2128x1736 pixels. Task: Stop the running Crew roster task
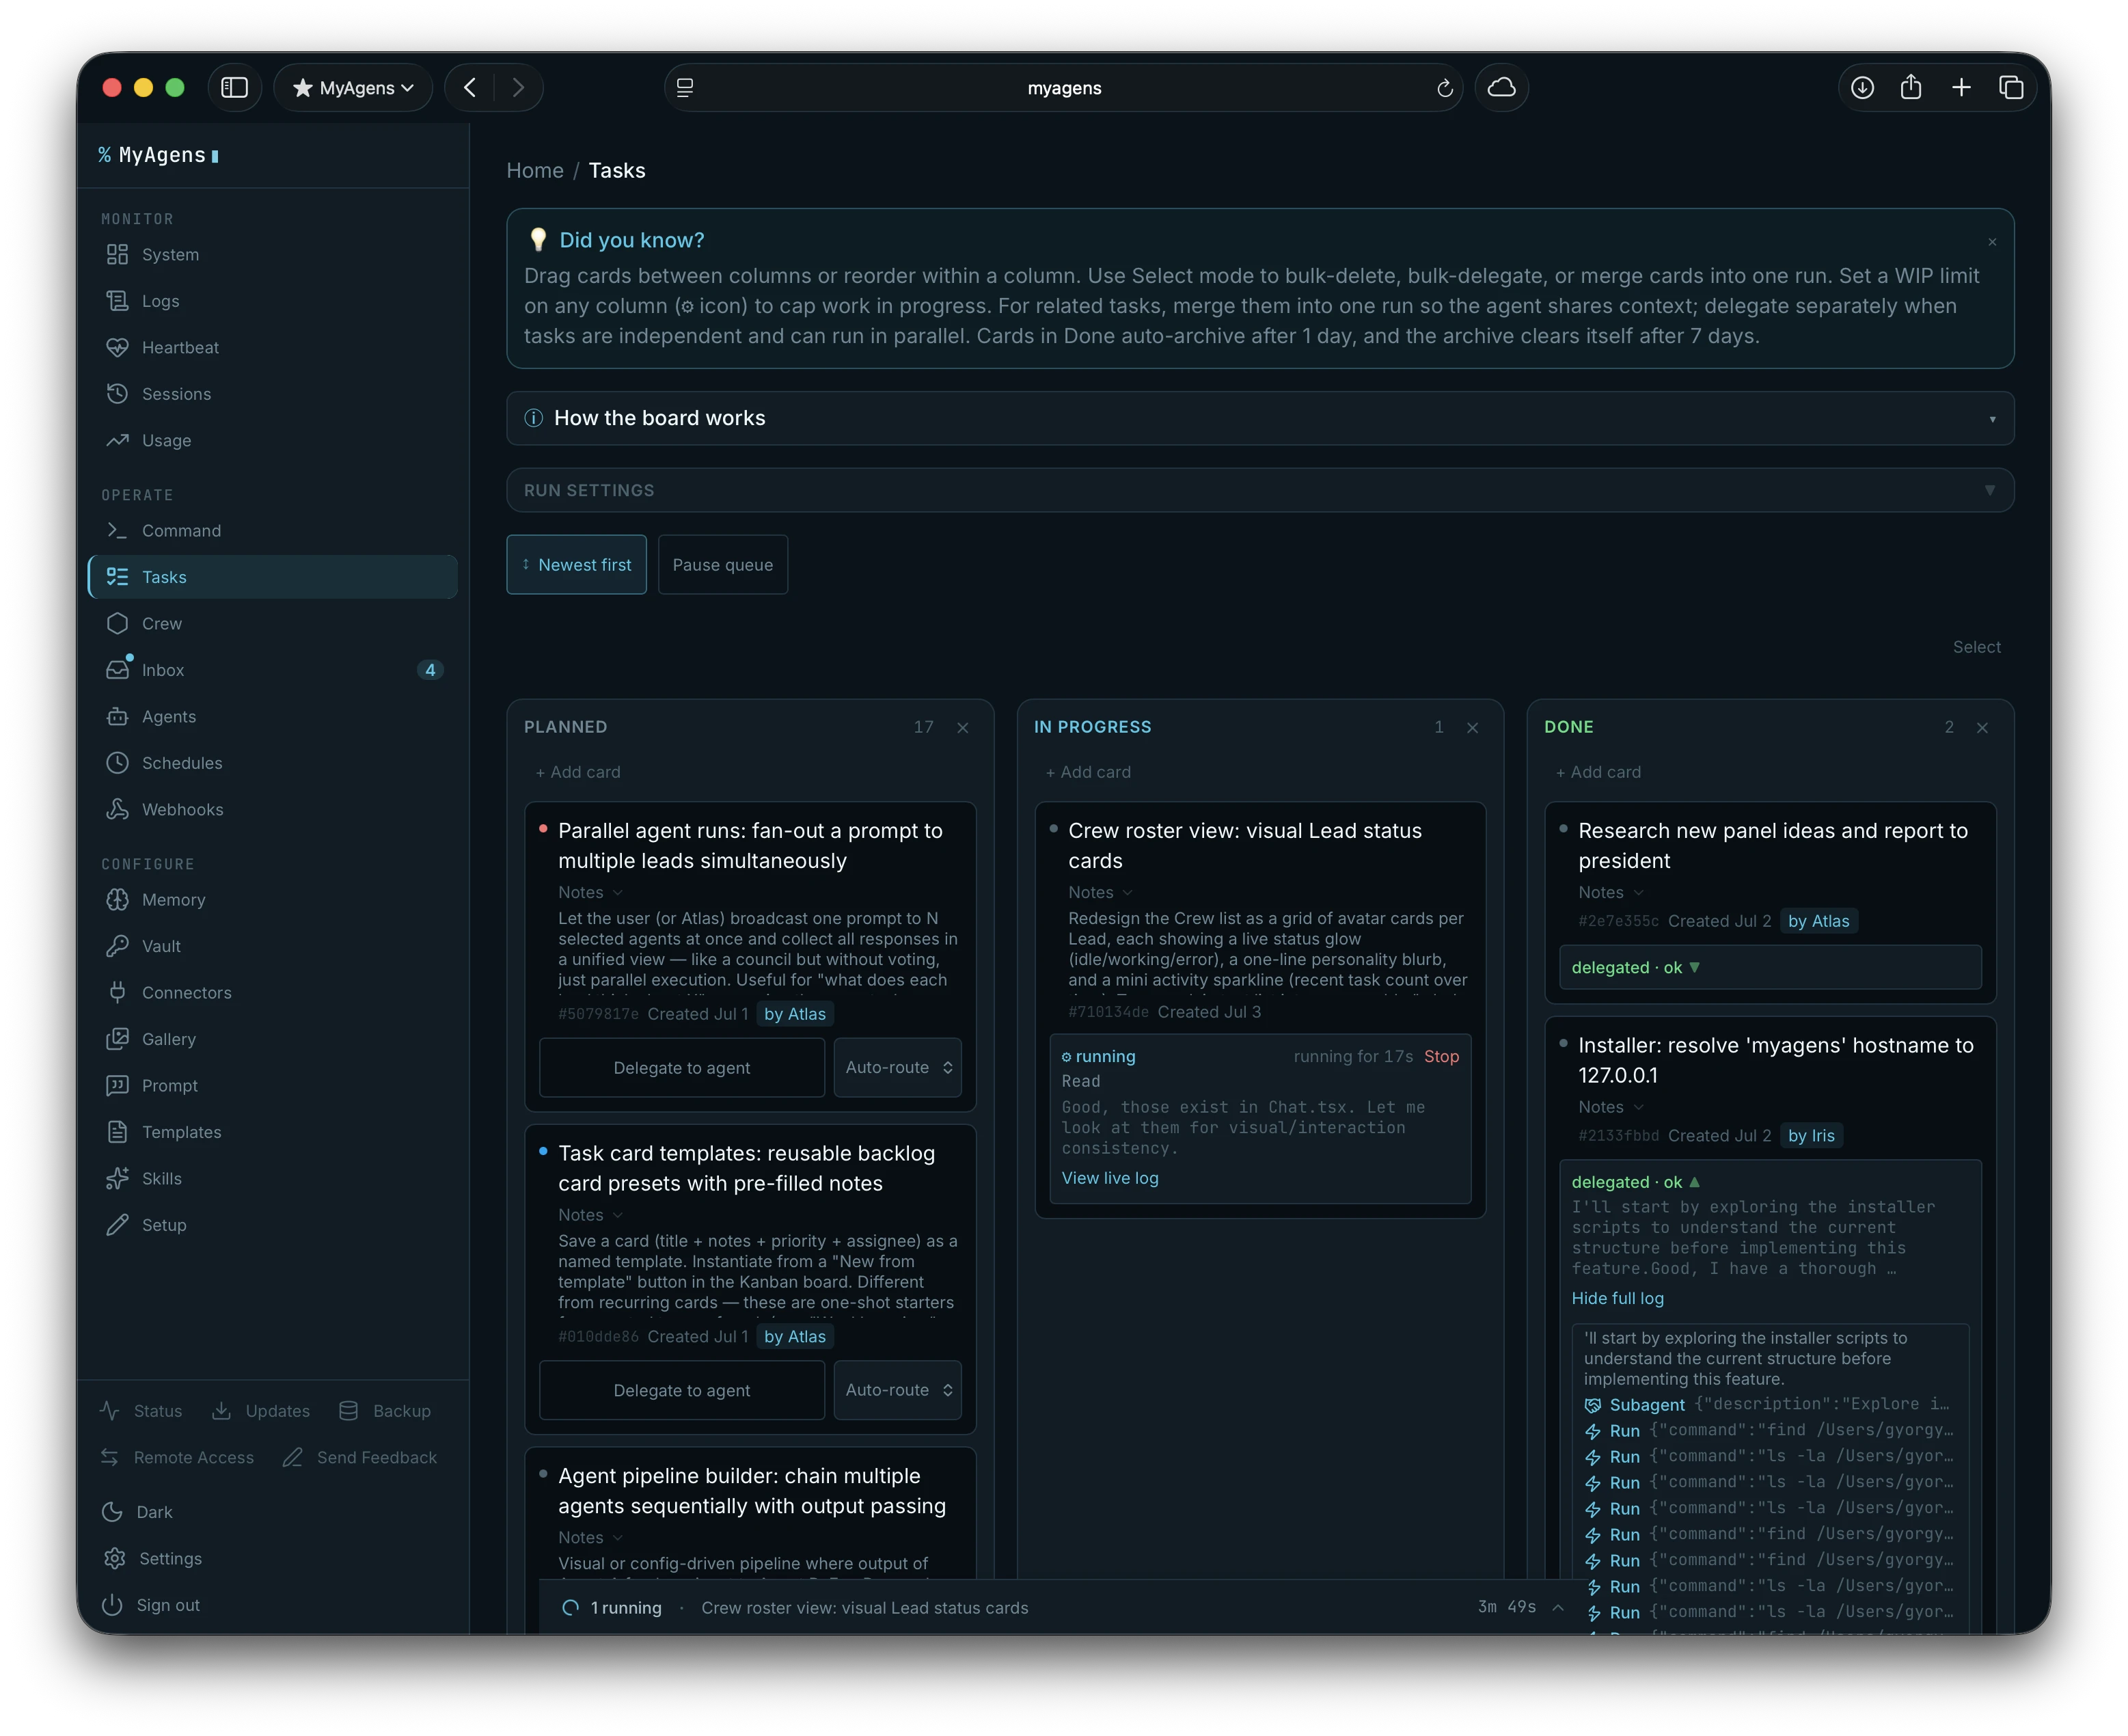1441,1056
